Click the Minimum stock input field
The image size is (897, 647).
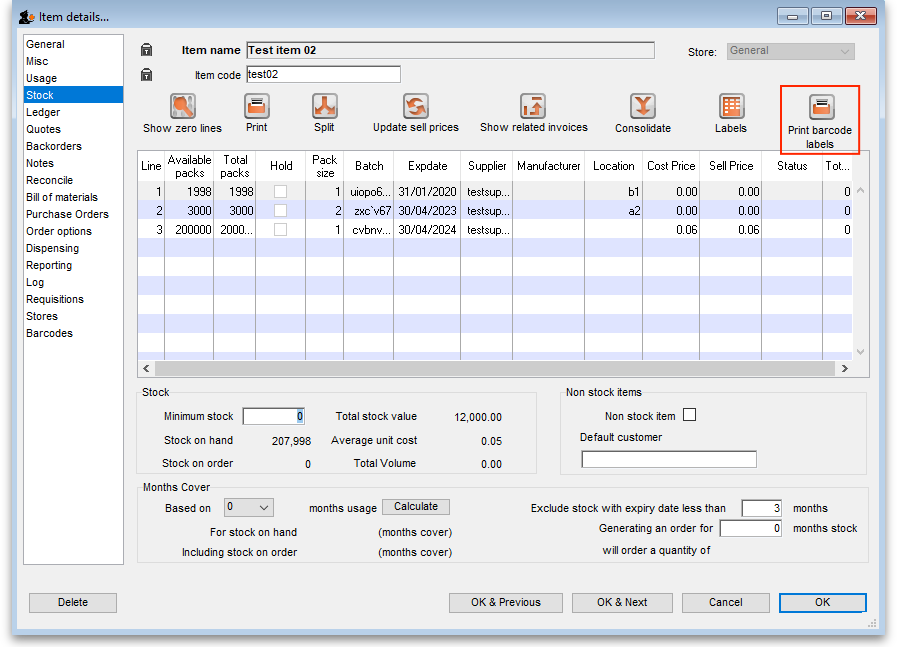[273, 416]
